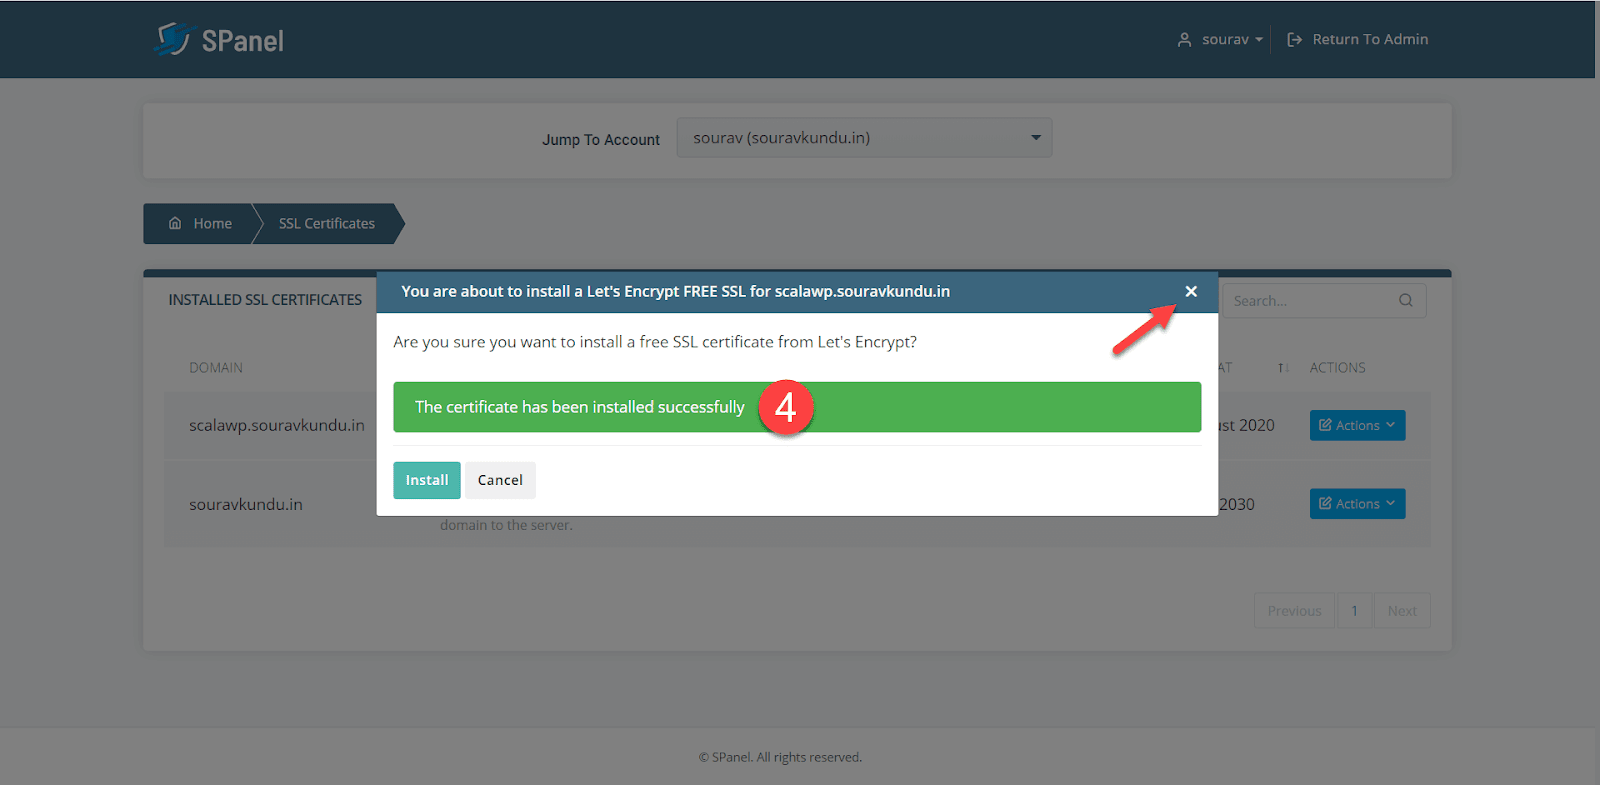Open the sourav user menu
This screenshot has width=1600, height=785.
tap(1220, 39)
